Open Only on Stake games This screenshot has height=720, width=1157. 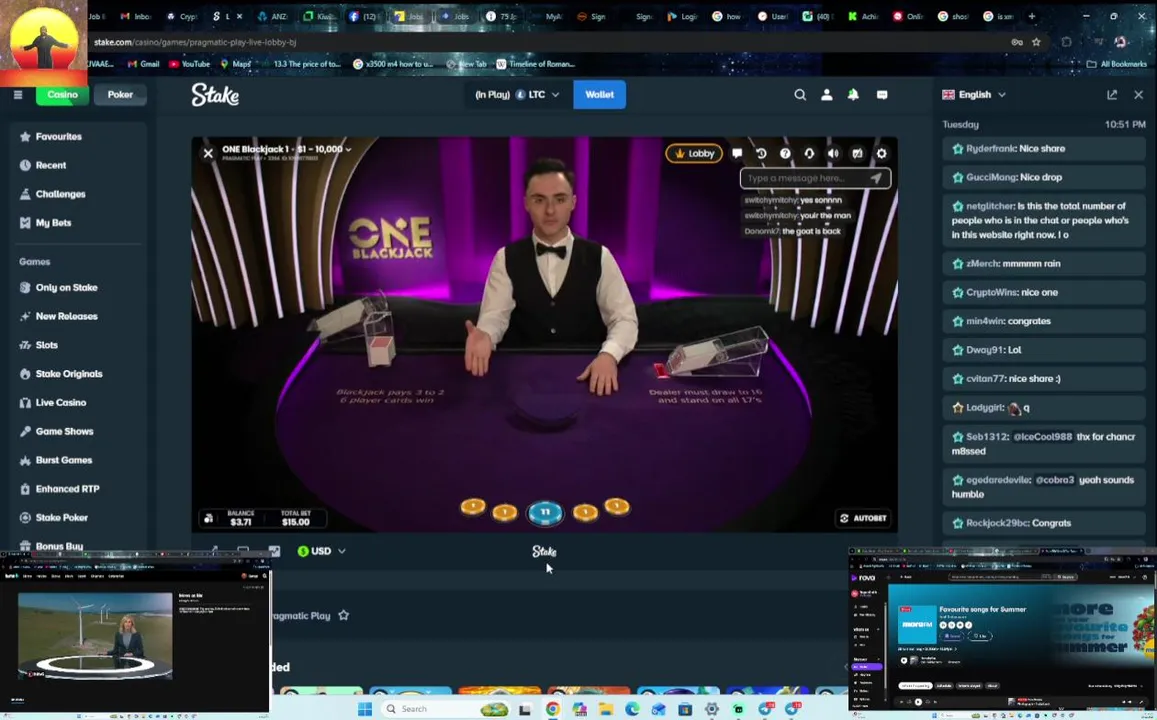(x=66, y=288)
